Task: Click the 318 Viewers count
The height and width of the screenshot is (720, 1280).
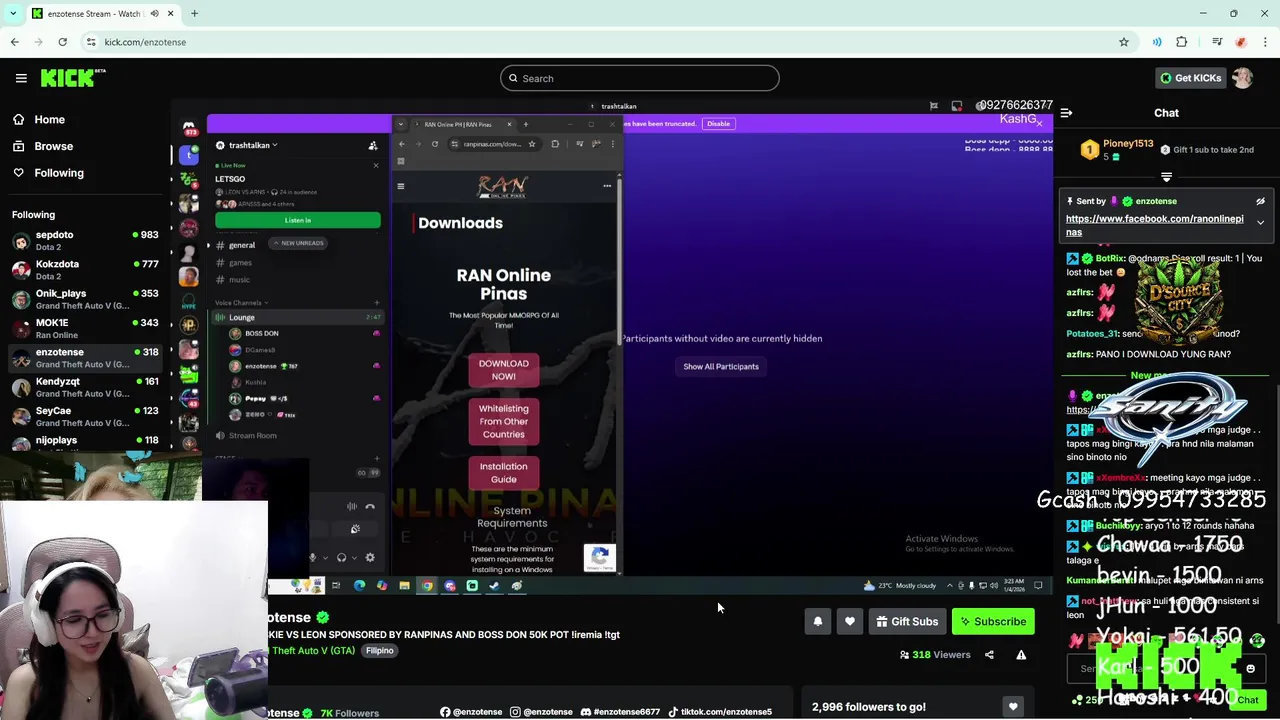Action: point(935,655)
